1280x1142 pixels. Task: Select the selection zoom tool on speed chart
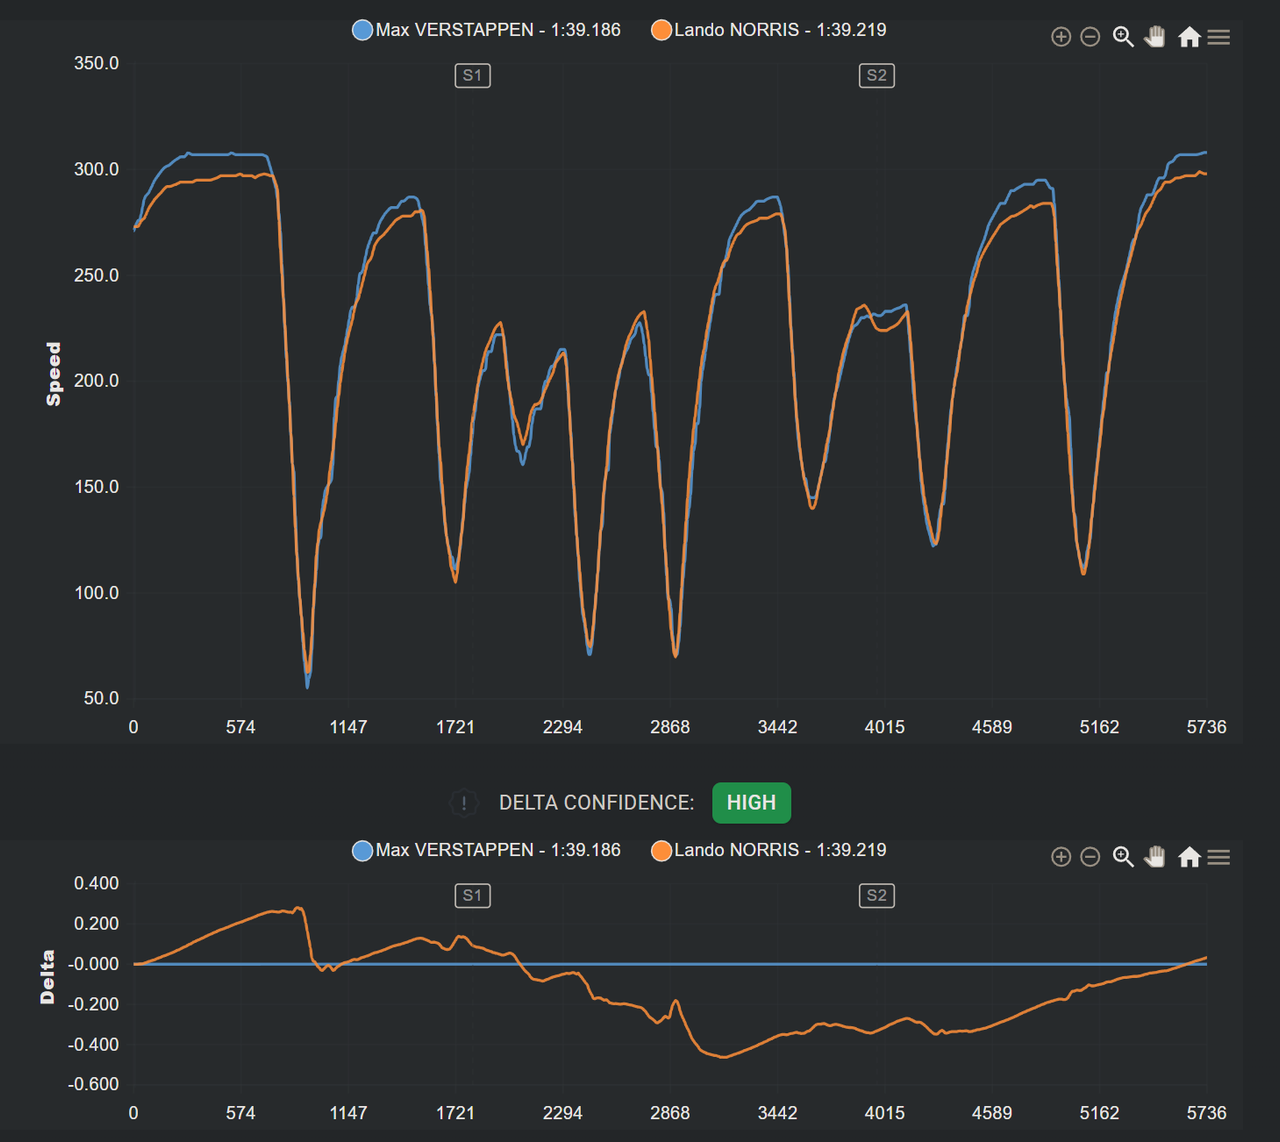(1123, 37)
